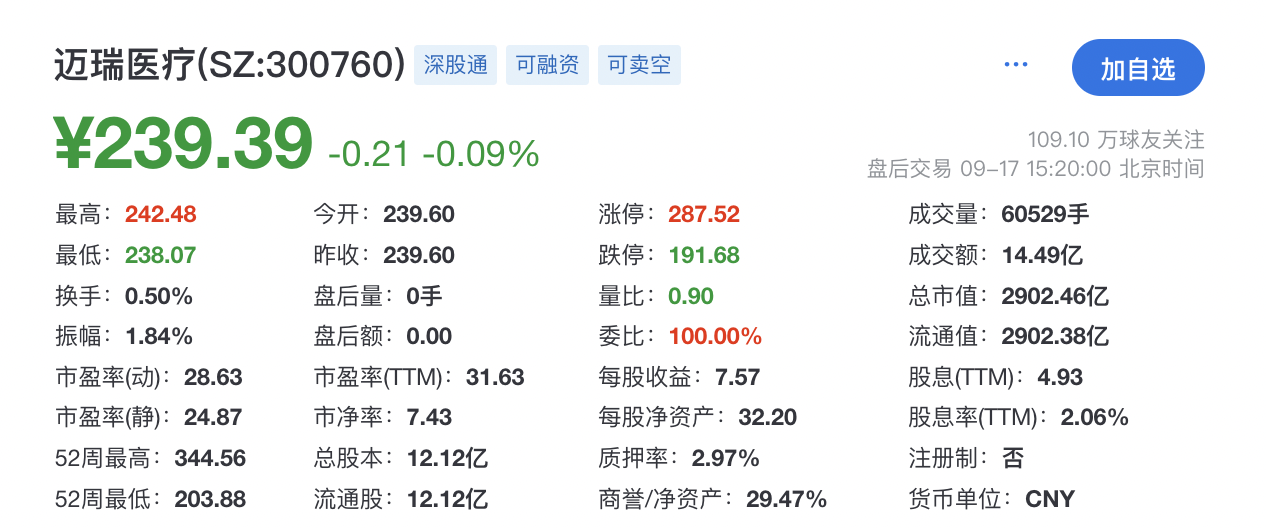
Task: Click the 市盈率(静) value 24.87
Action: click(213, 417)
